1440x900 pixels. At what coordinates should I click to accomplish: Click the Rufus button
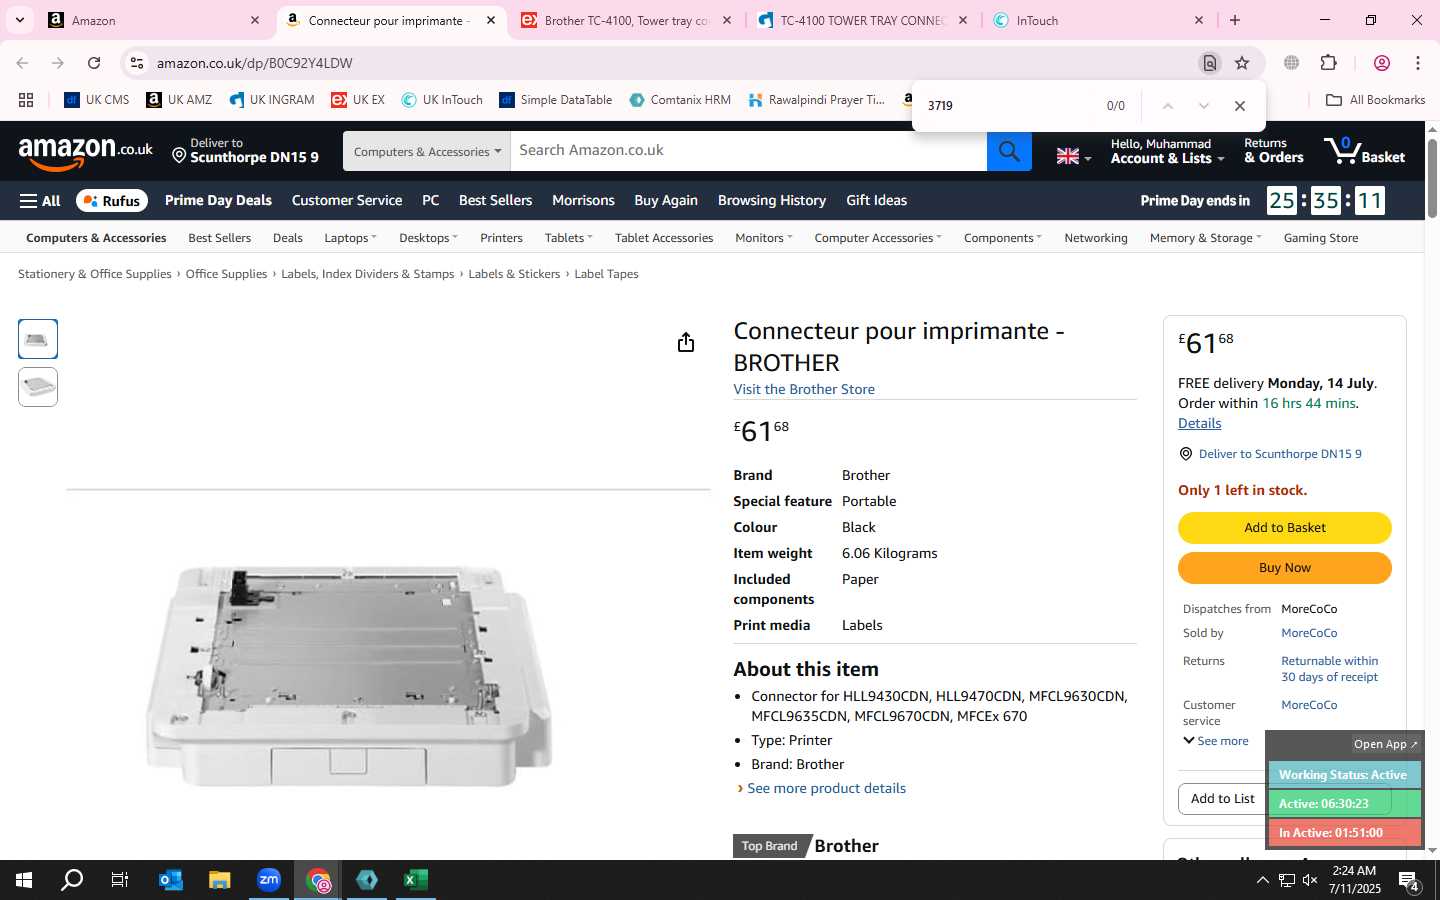pos(112,201)
